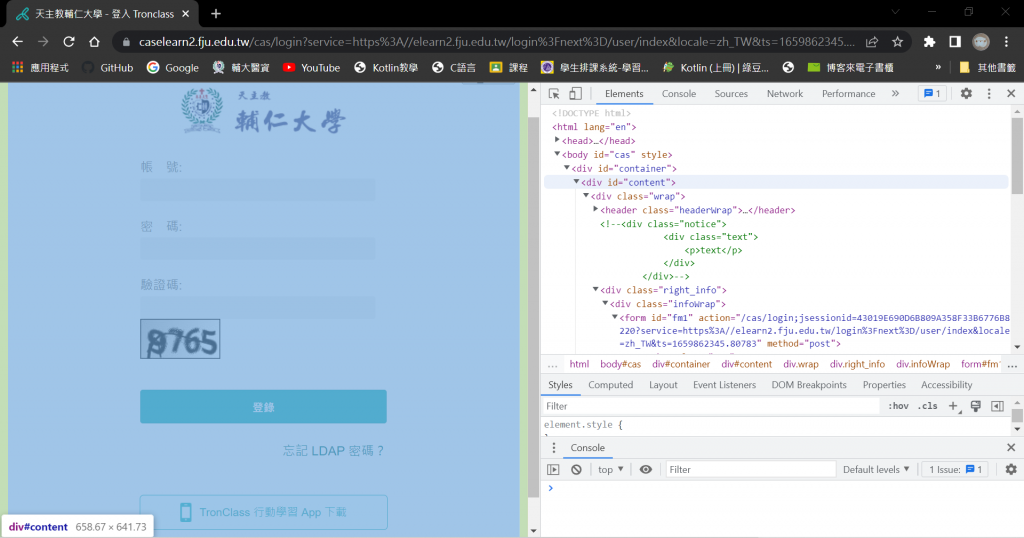
Task: Open the Chrome profile avatar
Action: click(x=981, y=42)
